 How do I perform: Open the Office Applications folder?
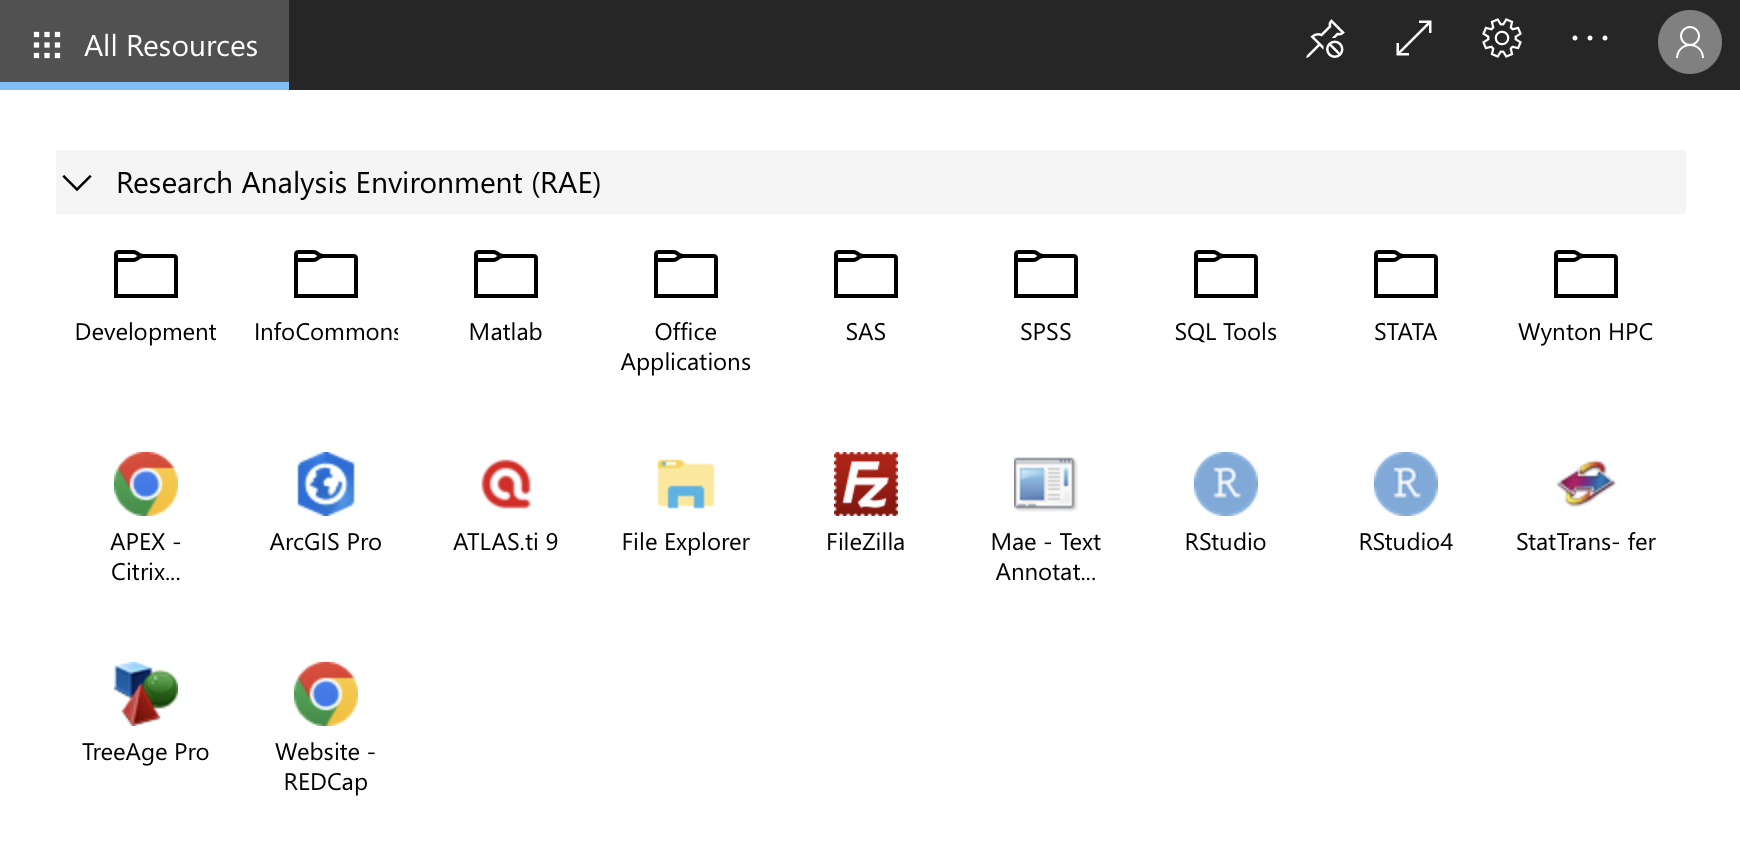[x=686, y=310]
